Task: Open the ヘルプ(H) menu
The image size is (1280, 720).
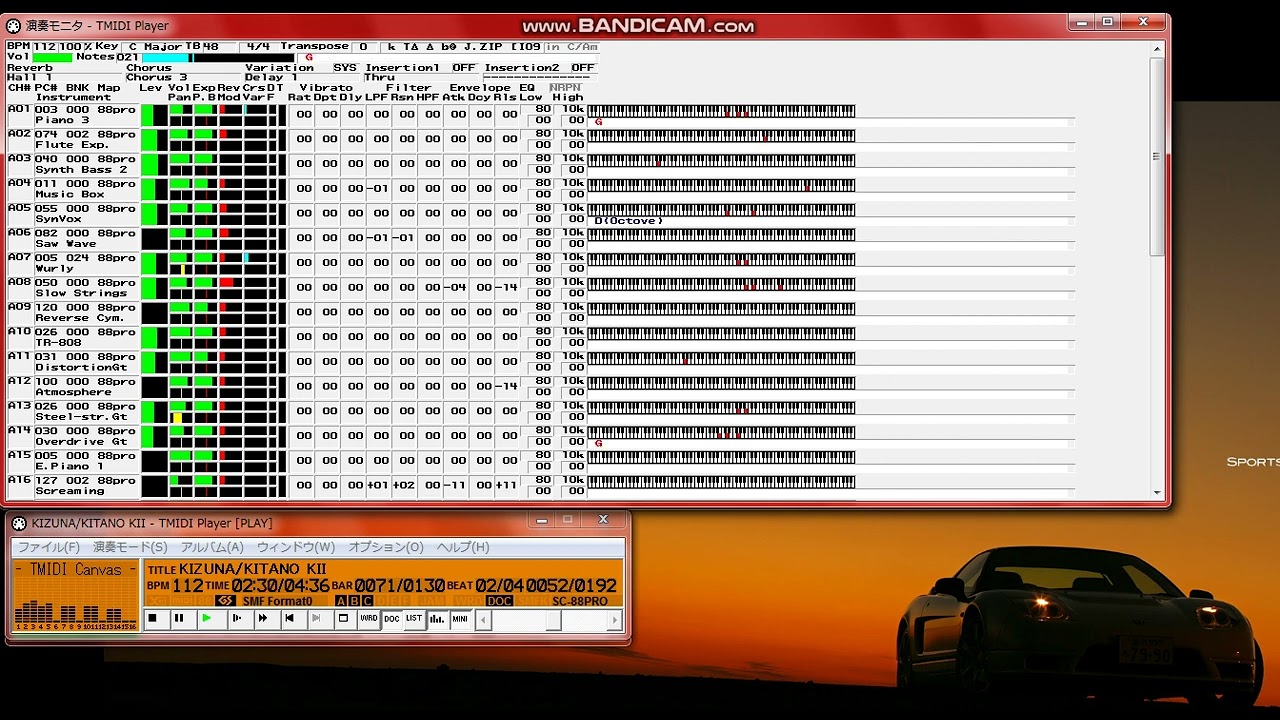Action: pos(463,547)
